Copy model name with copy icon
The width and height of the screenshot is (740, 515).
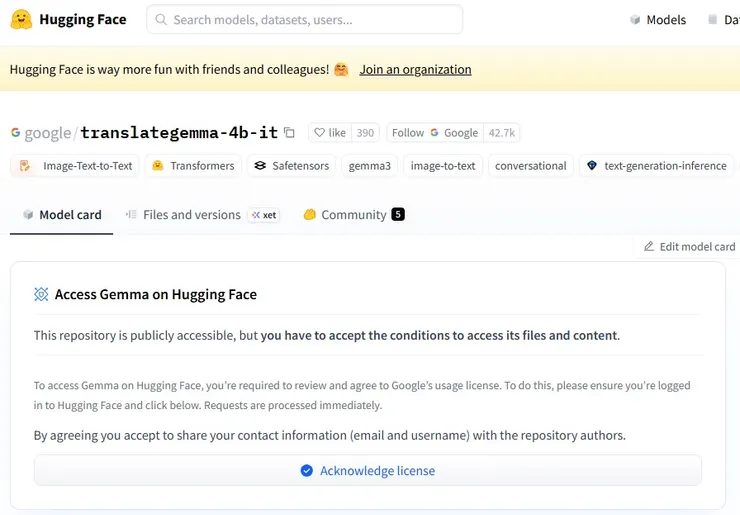tap(290, 133)
